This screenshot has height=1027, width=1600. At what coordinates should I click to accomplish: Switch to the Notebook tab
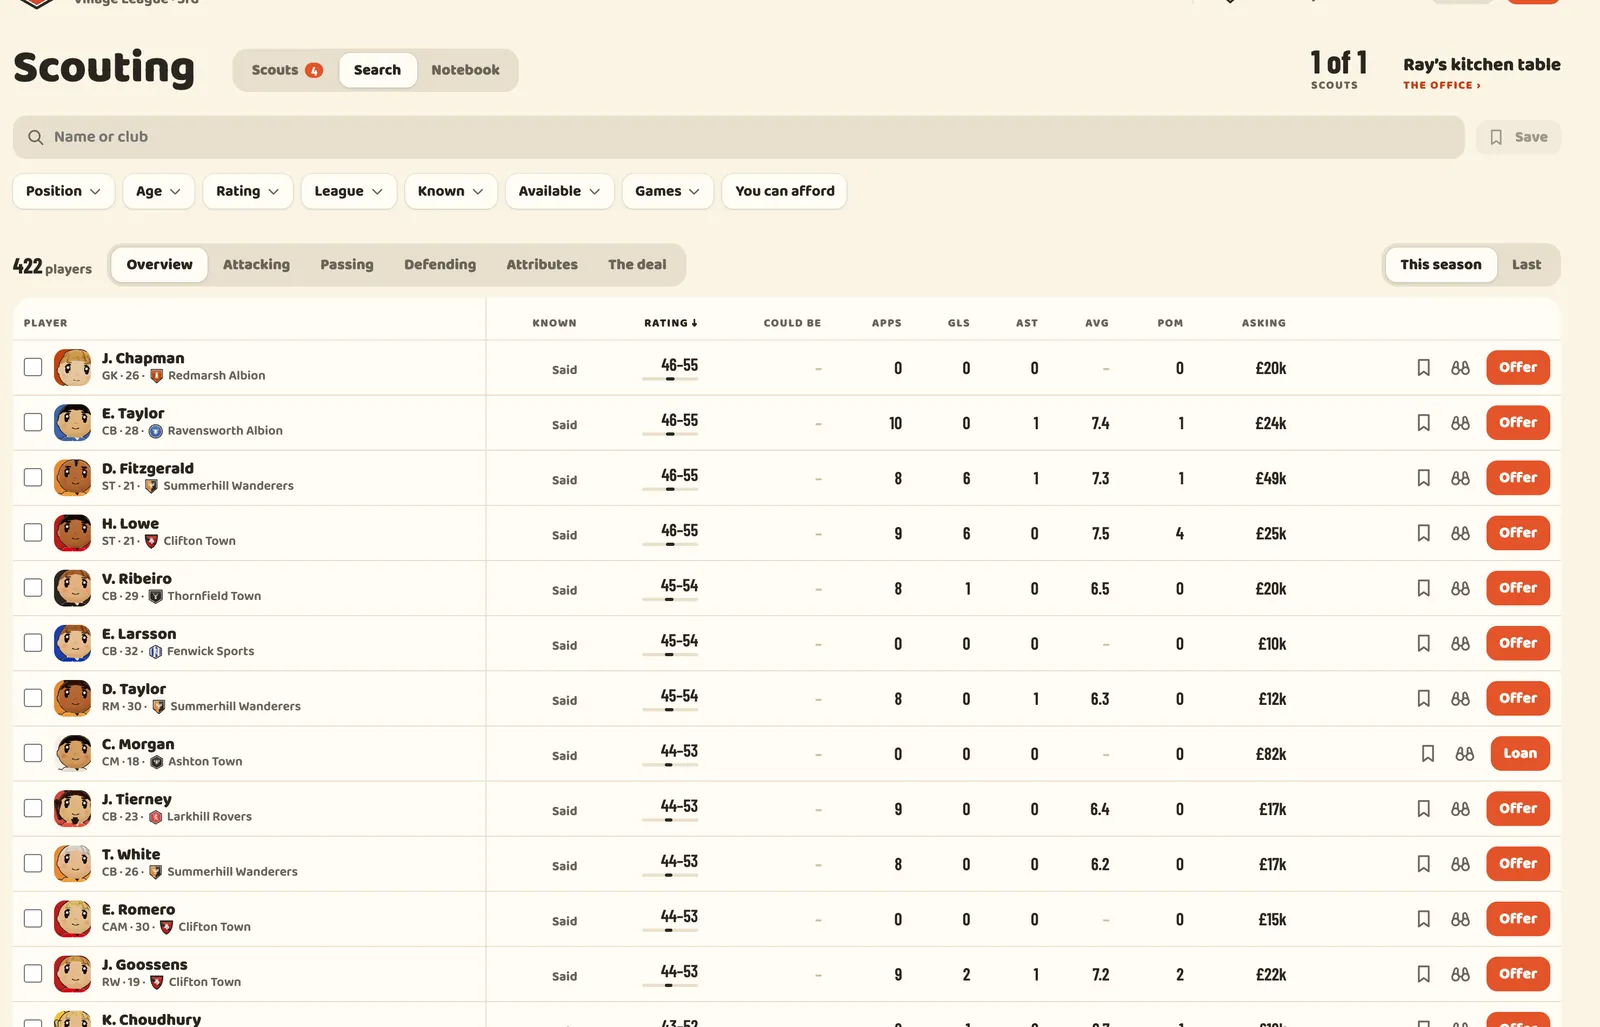tap(465, 70)
